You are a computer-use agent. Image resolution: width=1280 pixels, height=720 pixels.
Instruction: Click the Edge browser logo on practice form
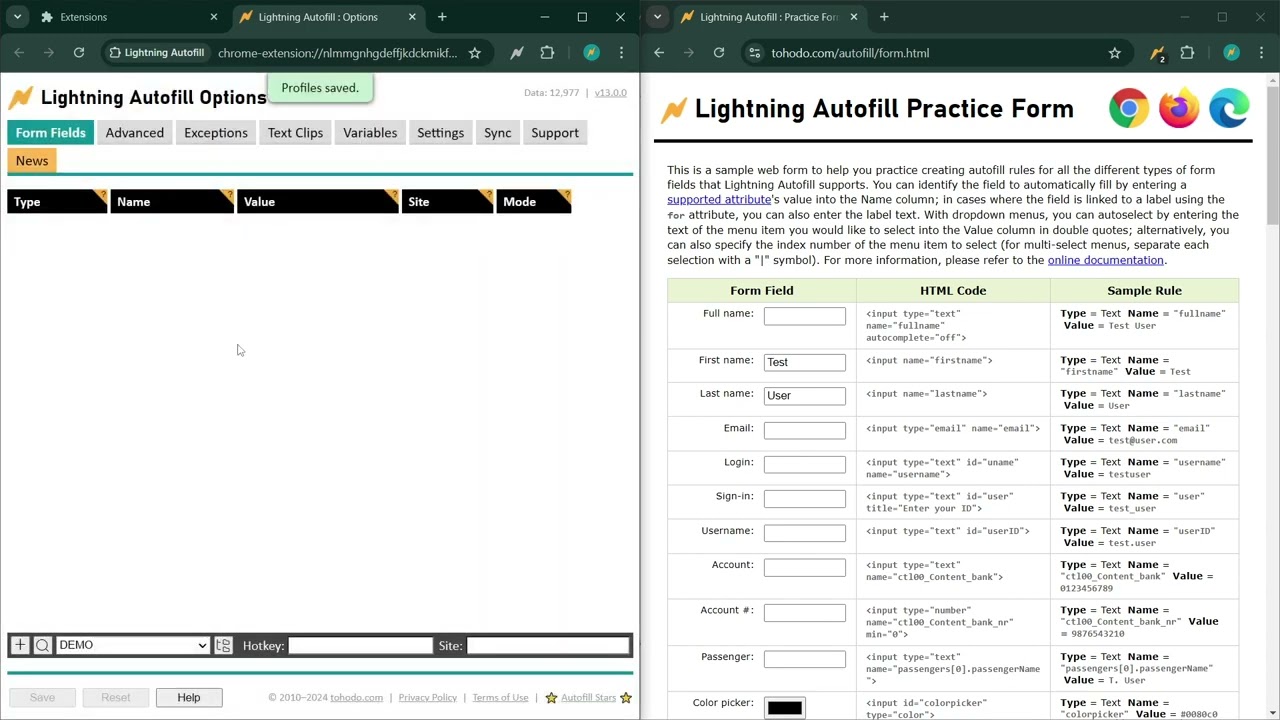[1229, 108]
